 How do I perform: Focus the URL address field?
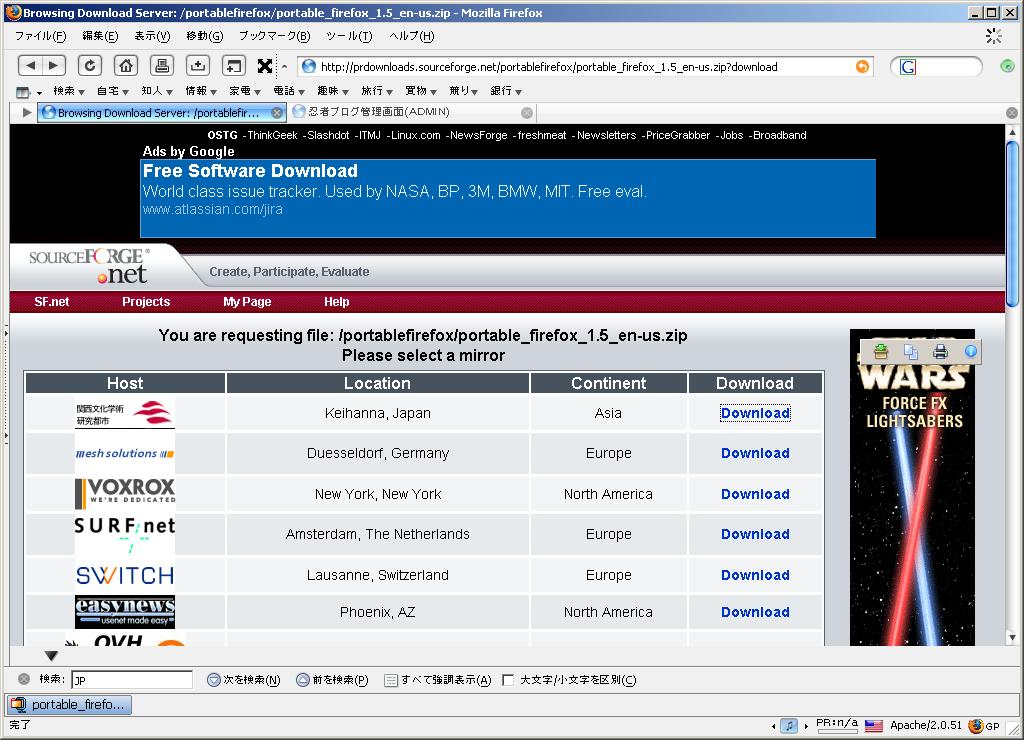click(584, 67)
